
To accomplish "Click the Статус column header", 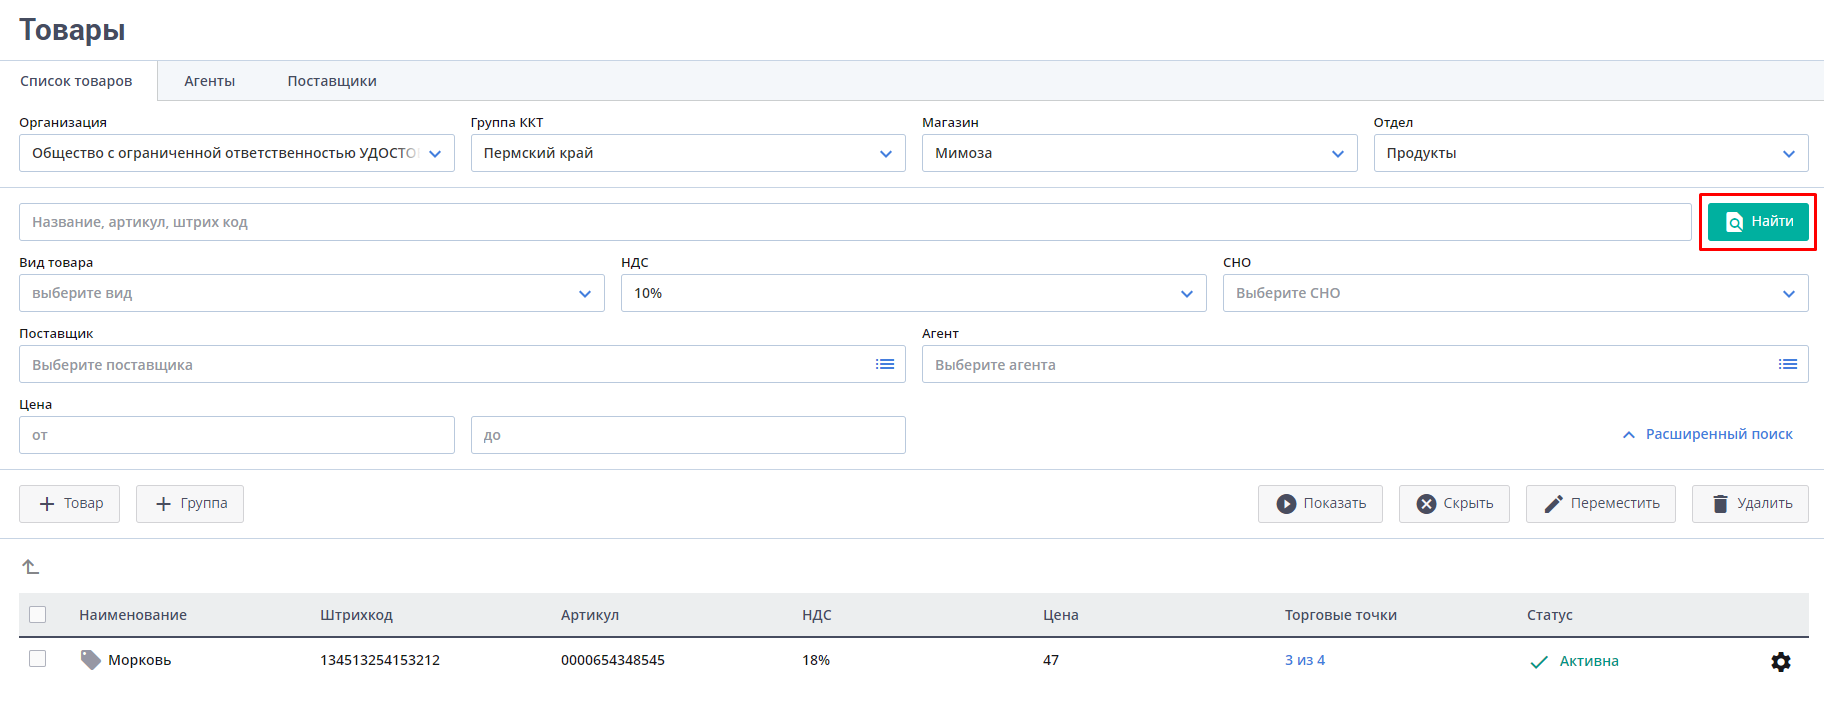I will [1550, 615].
